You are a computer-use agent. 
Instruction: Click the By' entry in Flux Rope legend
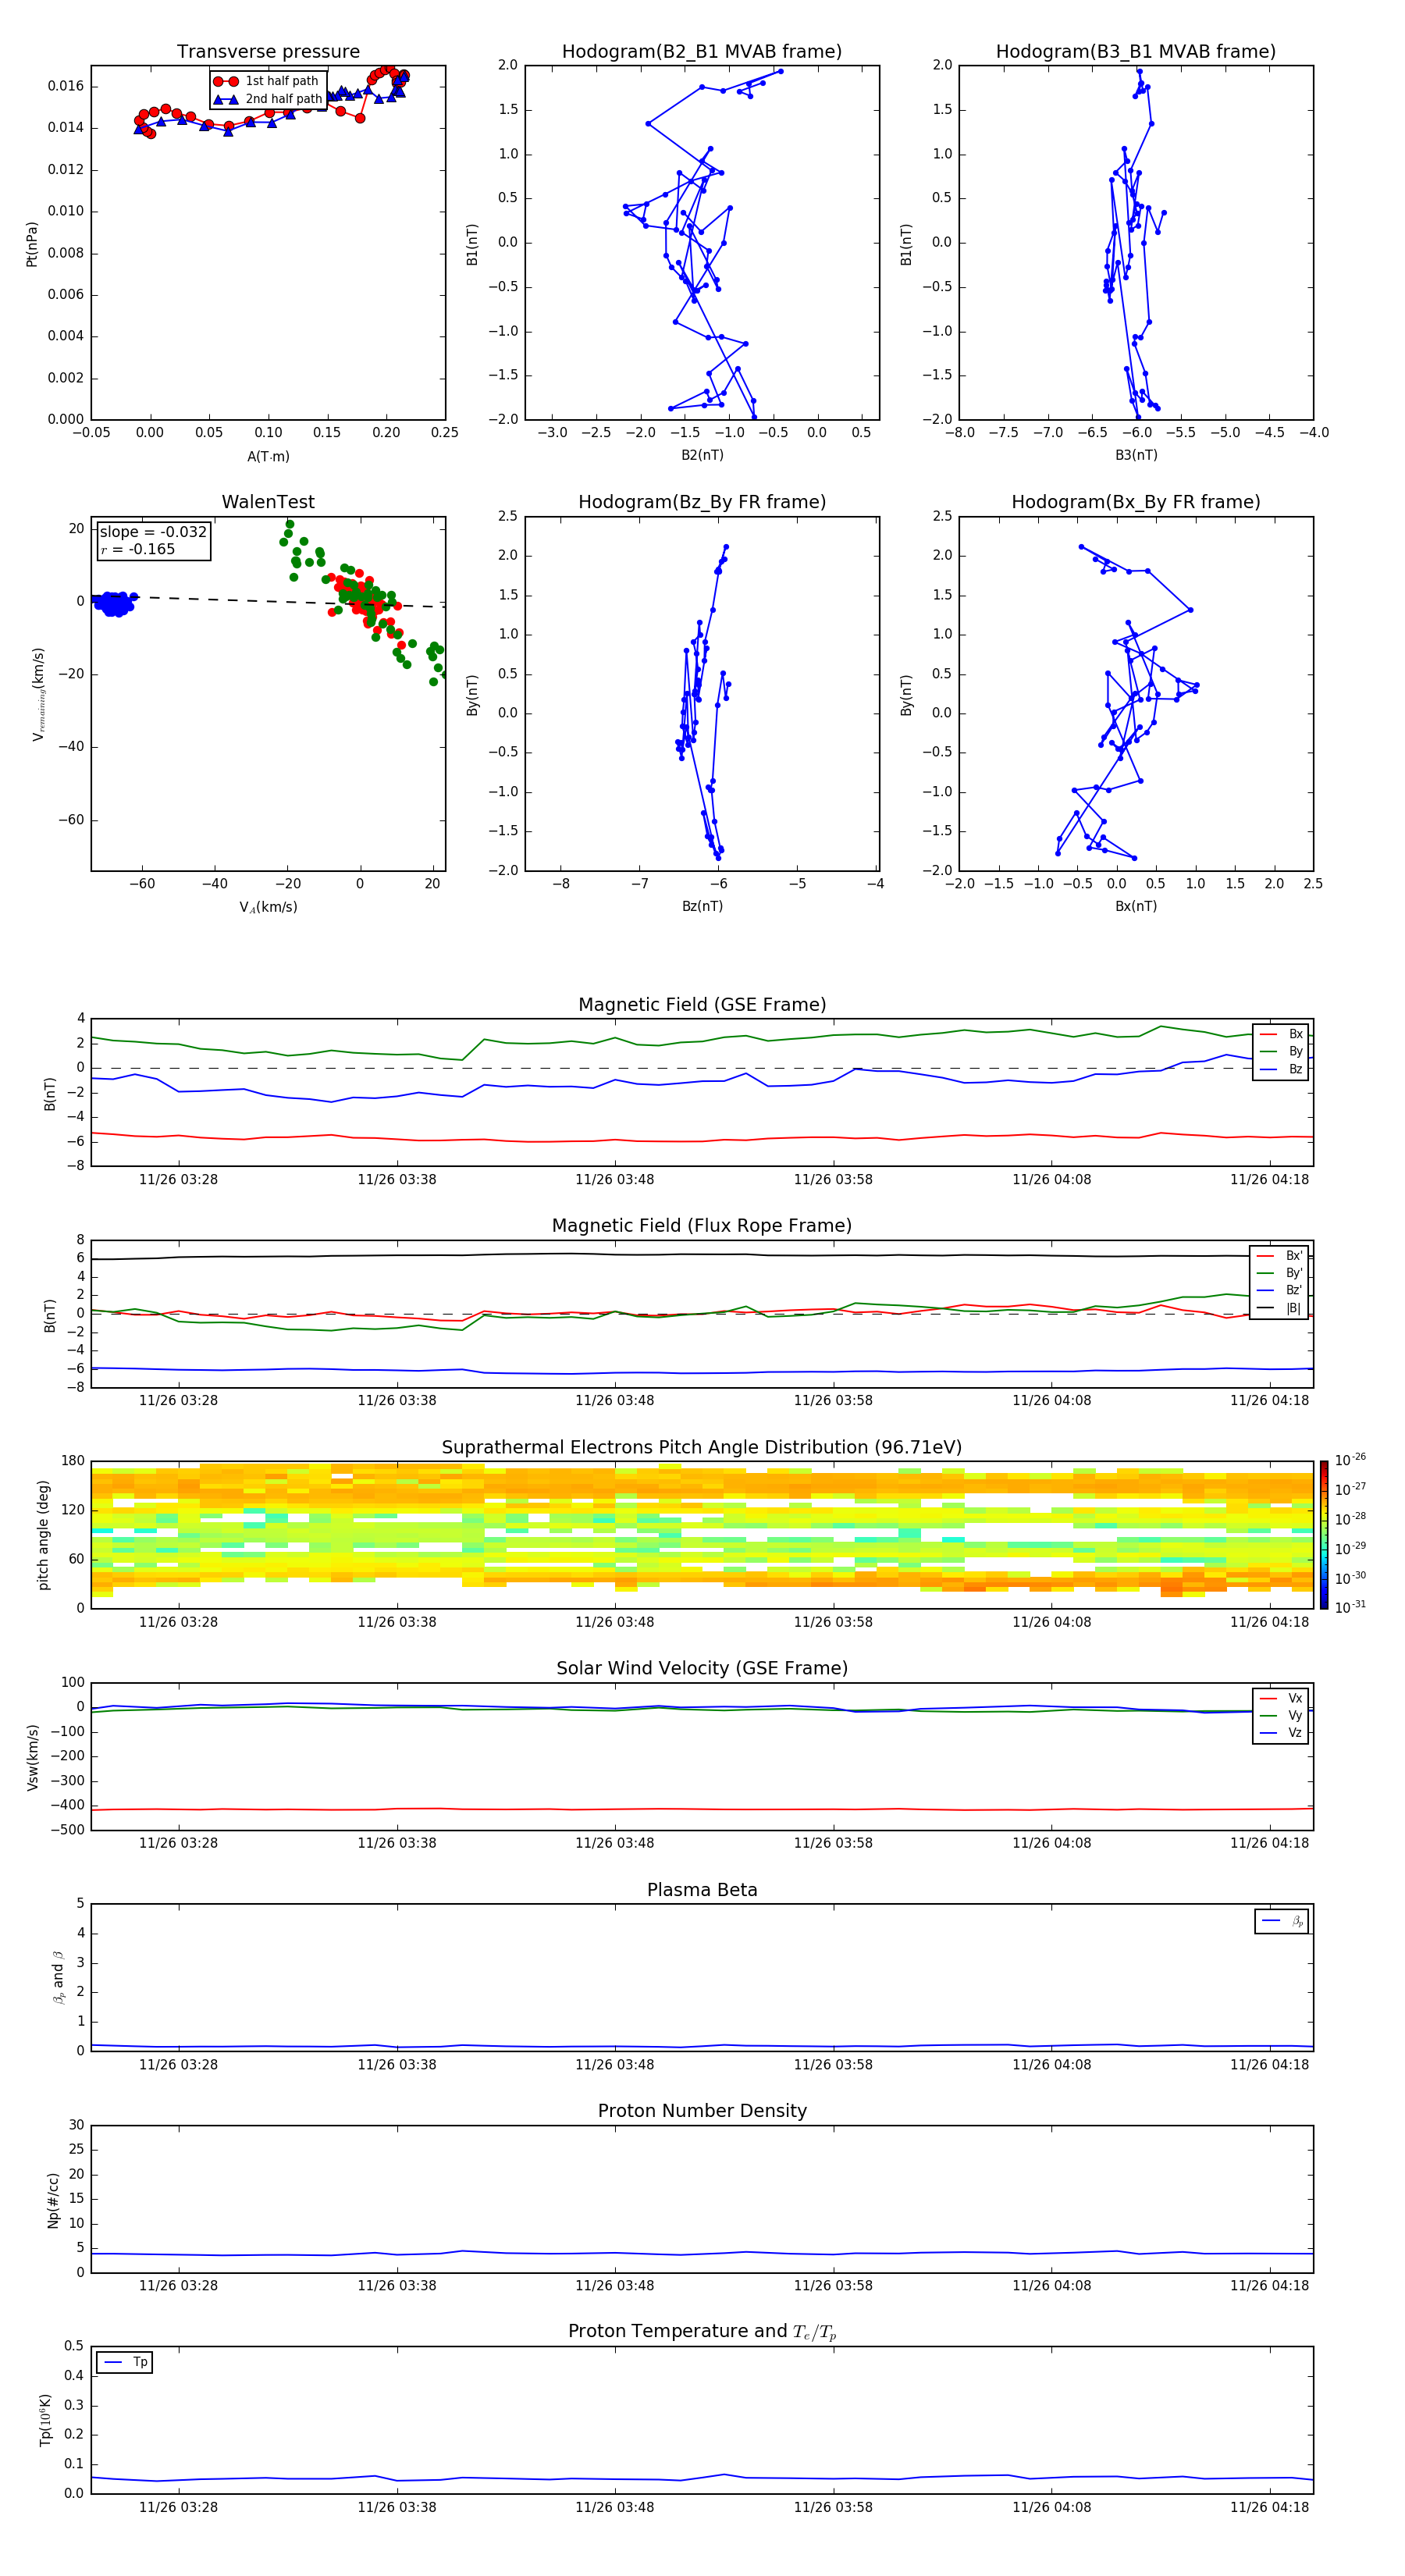1279,1274
